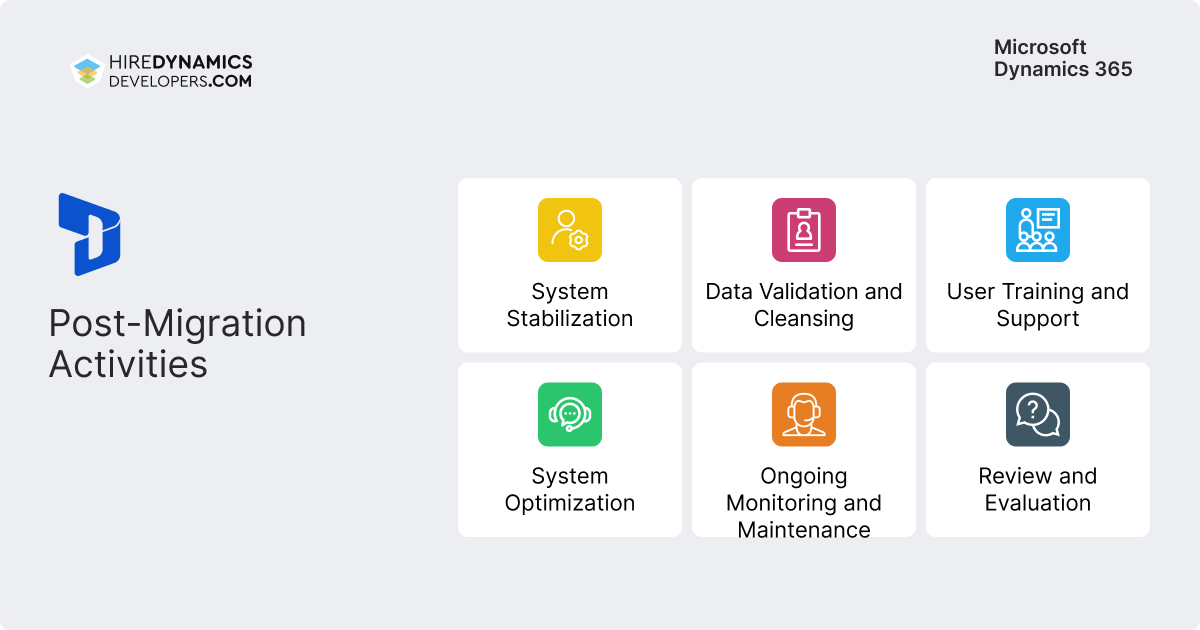Click the Post-Migration Activities heading

click(x=177, y=343)
